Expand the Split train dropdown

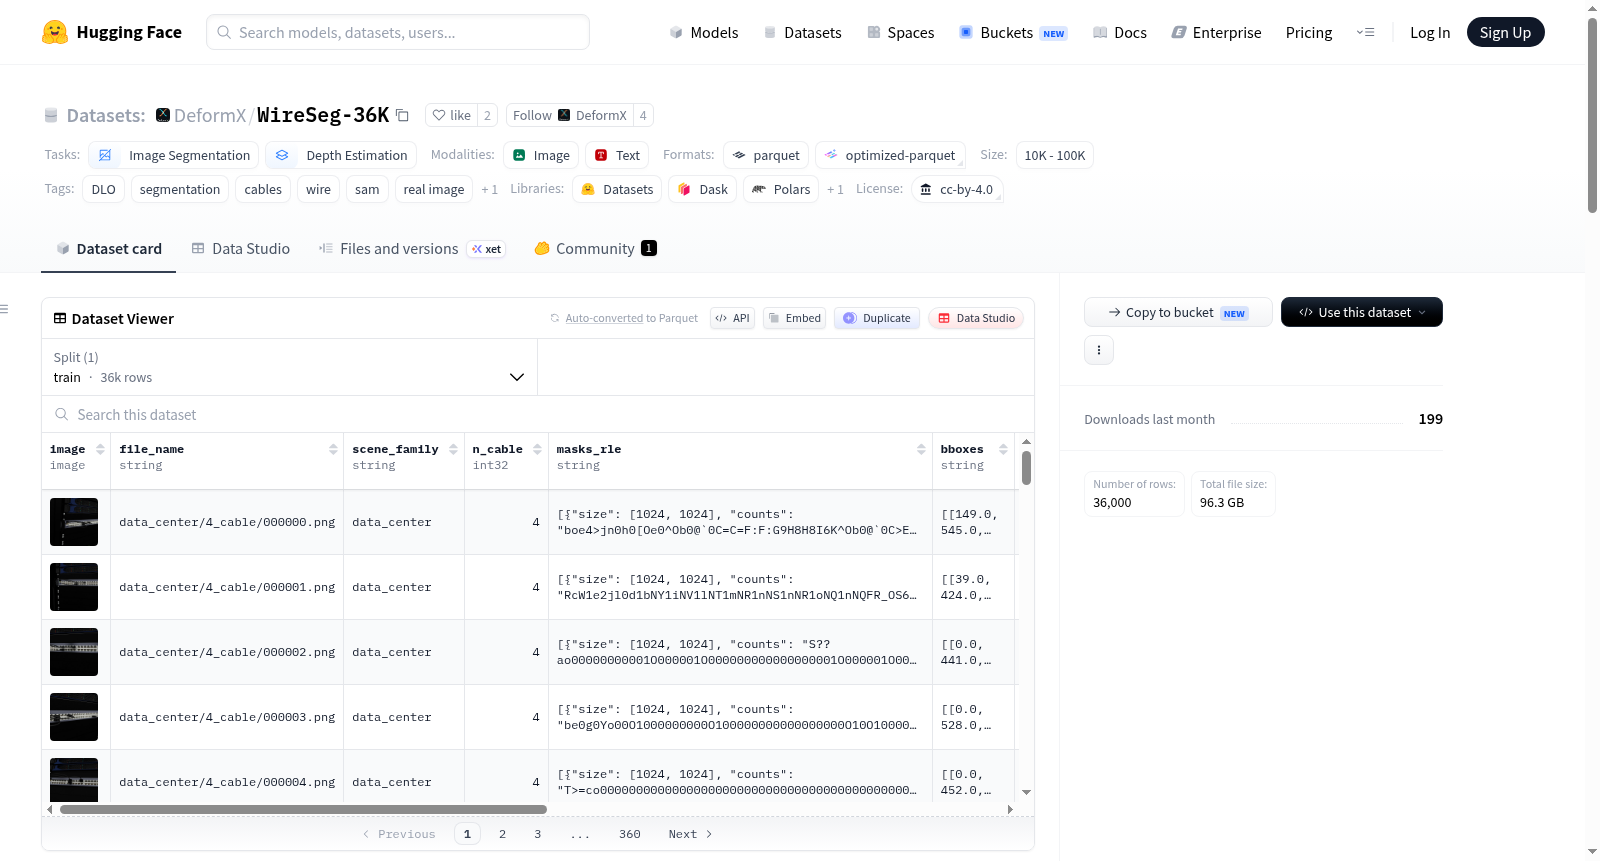click(289, 367)
